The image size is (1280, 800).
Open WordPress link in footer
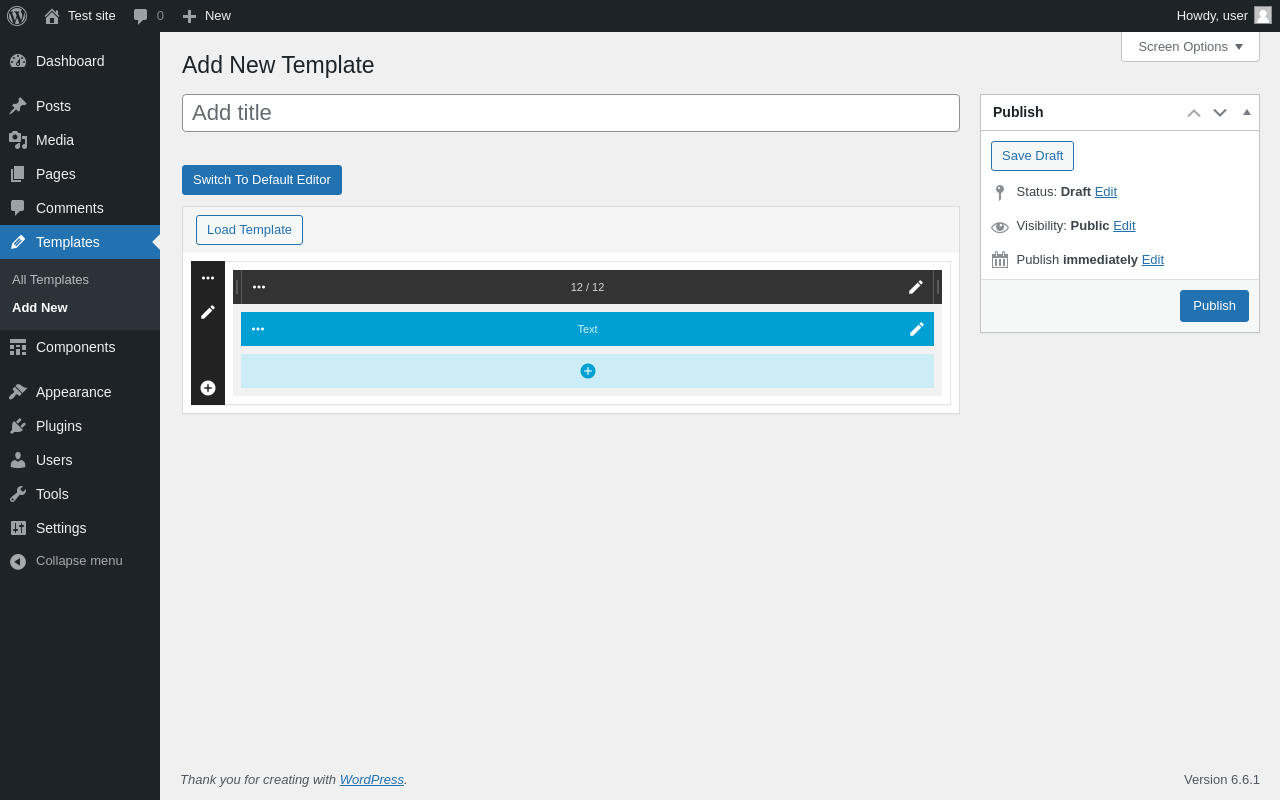(372, 779)
